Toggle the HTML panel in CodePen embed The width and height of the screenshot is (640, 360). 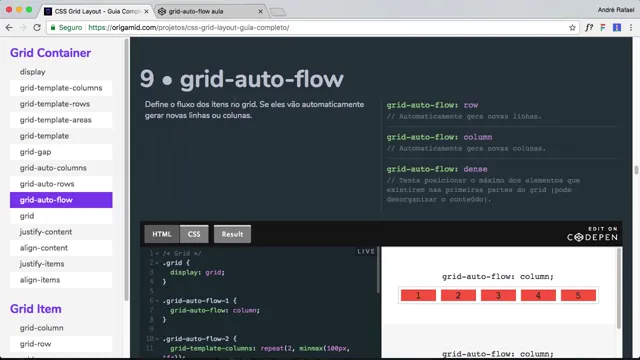pyautogui.click(x=162, y=234)
